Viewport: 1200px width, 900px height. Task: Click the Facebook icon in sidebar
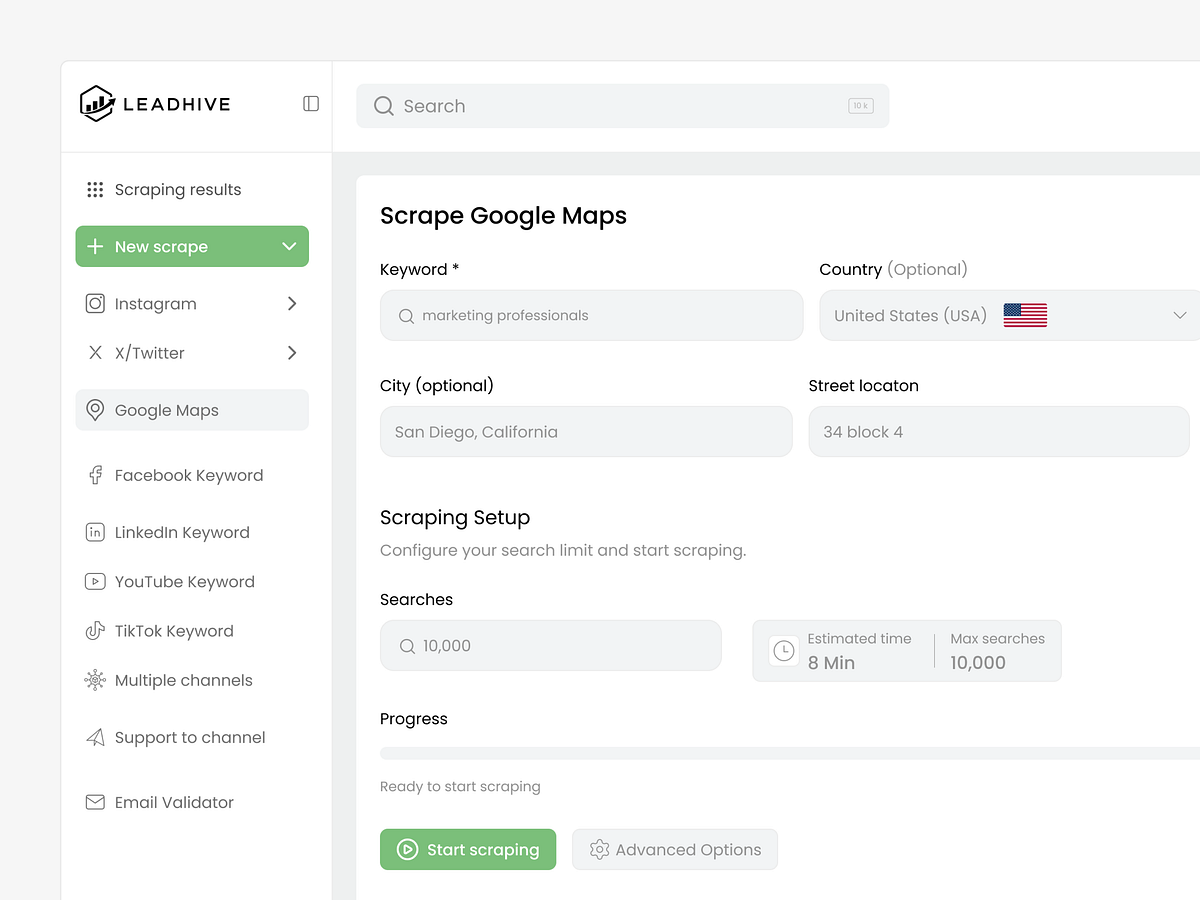95,476
